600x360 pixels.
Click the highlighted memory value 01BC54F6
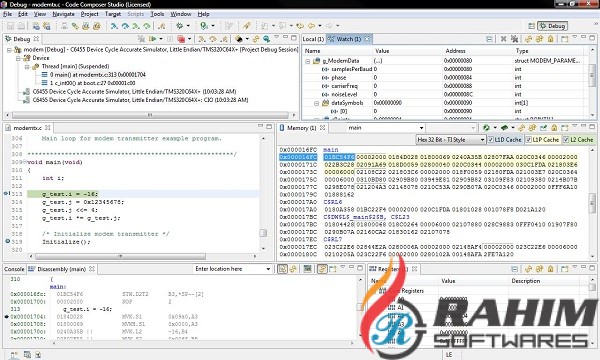[339, 157]
